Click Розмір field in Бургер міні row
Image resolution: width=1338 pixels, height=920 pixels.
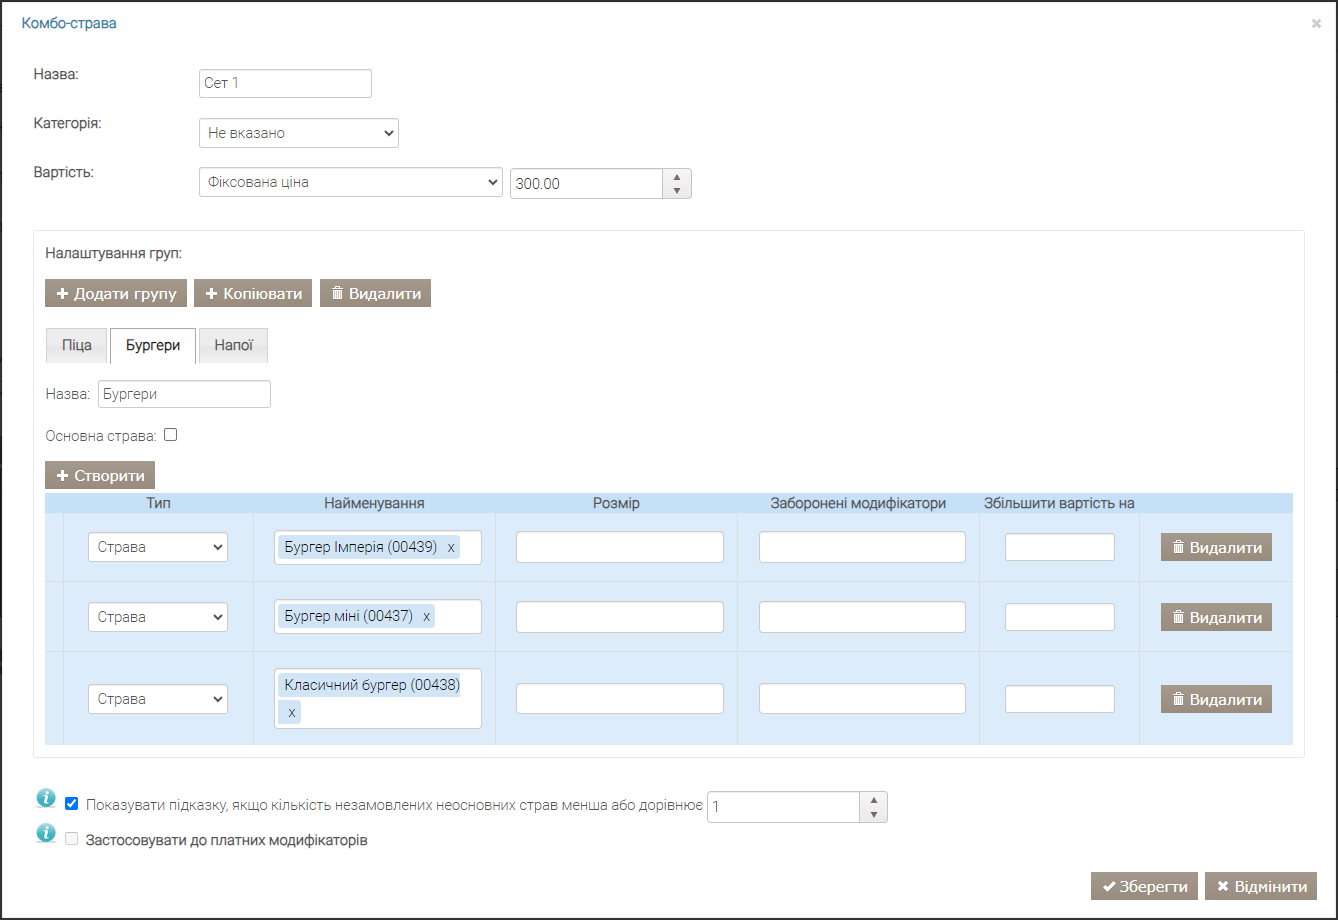(620, 617)
